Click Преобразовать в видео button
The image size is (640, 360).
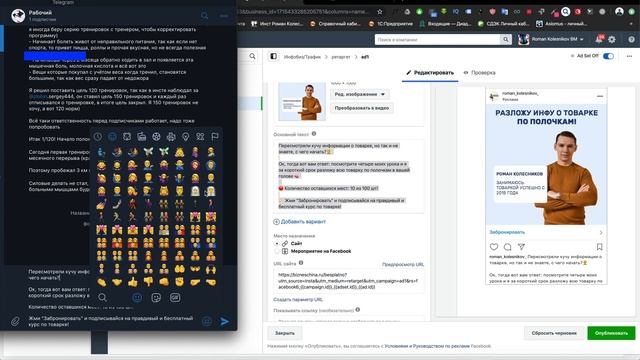pyautogui.click(x=362, y=108)
